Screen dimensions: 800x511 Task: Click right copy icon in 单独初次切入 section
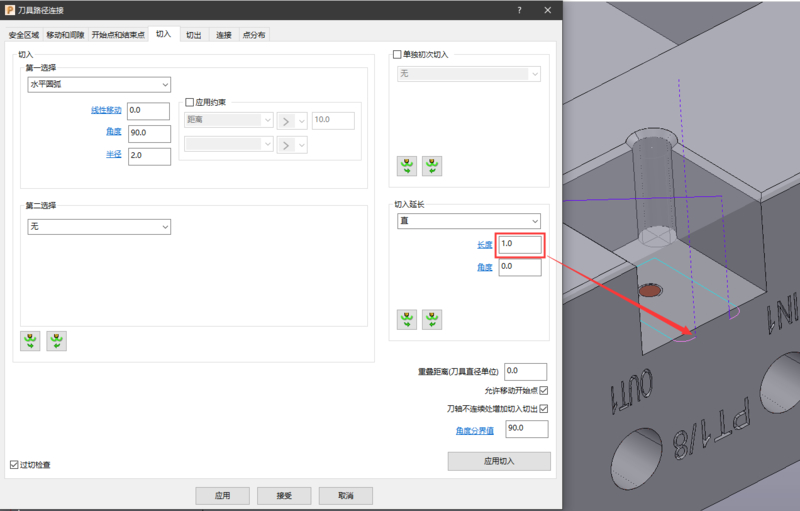coord(432,165)
